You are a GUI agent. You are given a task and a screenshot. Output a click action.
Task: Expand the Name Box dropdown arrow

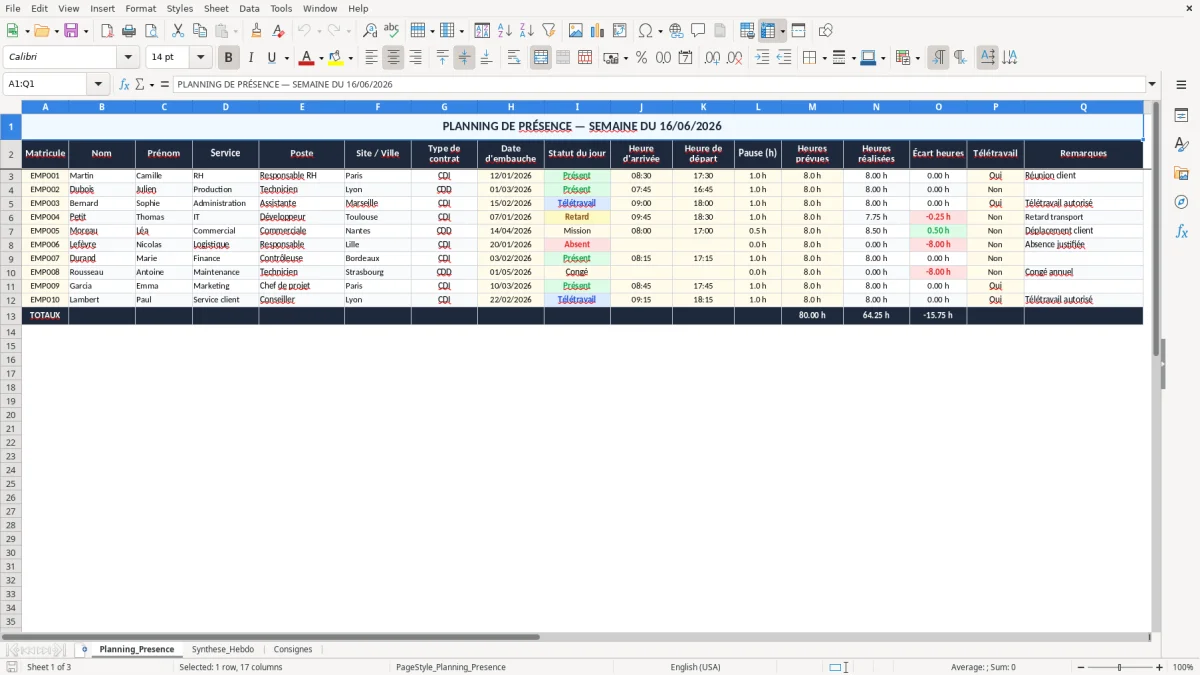pos(98,84)
